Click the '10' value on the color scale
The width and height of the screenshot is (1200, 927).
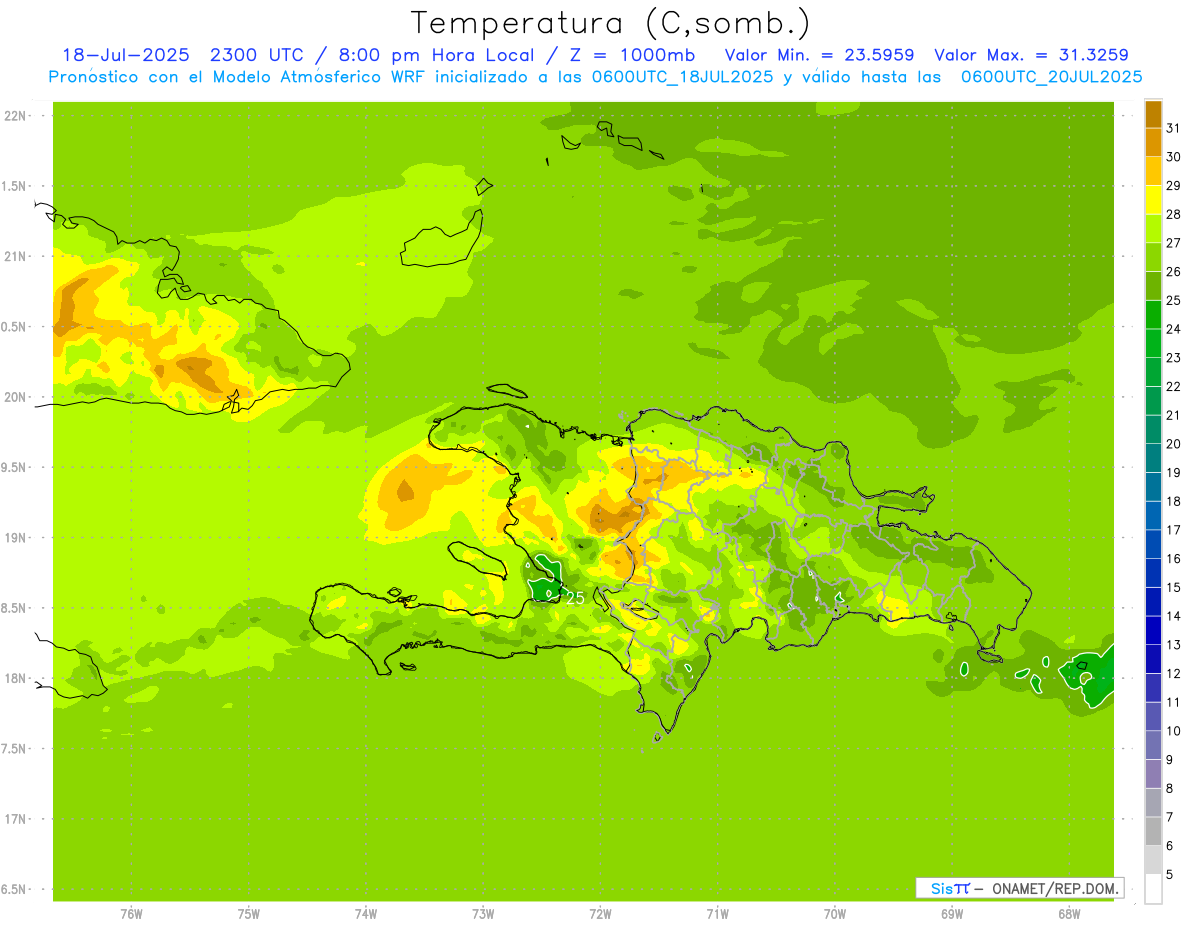point(1174,731)
